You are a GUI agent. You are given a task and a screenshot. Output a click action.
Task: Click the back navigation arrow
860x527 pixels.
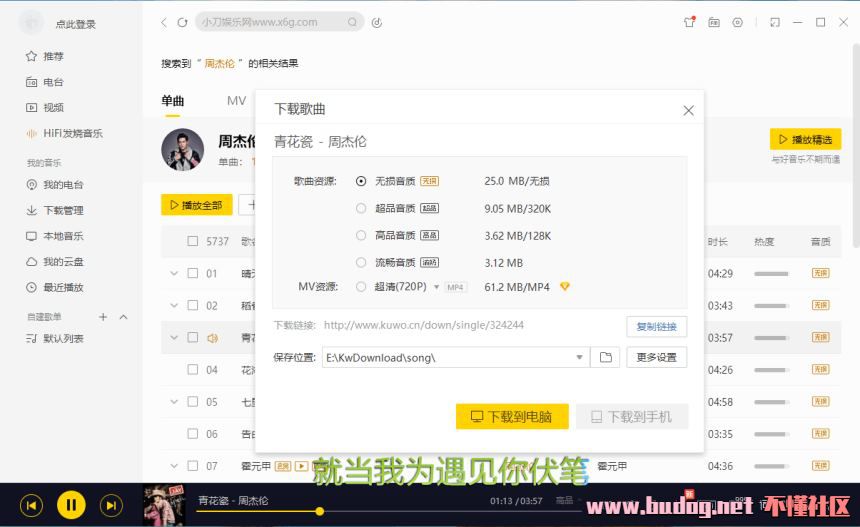pos(163,22)
